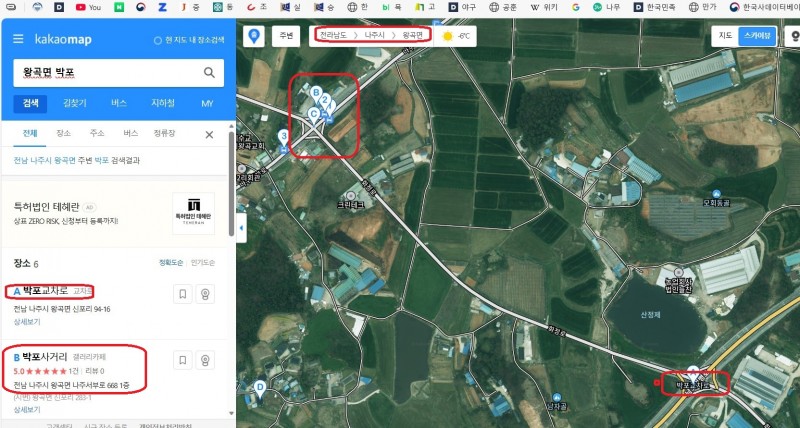This screenshot has height=428, width=800.
Task: Select the 길찾기 tab
Action: 74,103
